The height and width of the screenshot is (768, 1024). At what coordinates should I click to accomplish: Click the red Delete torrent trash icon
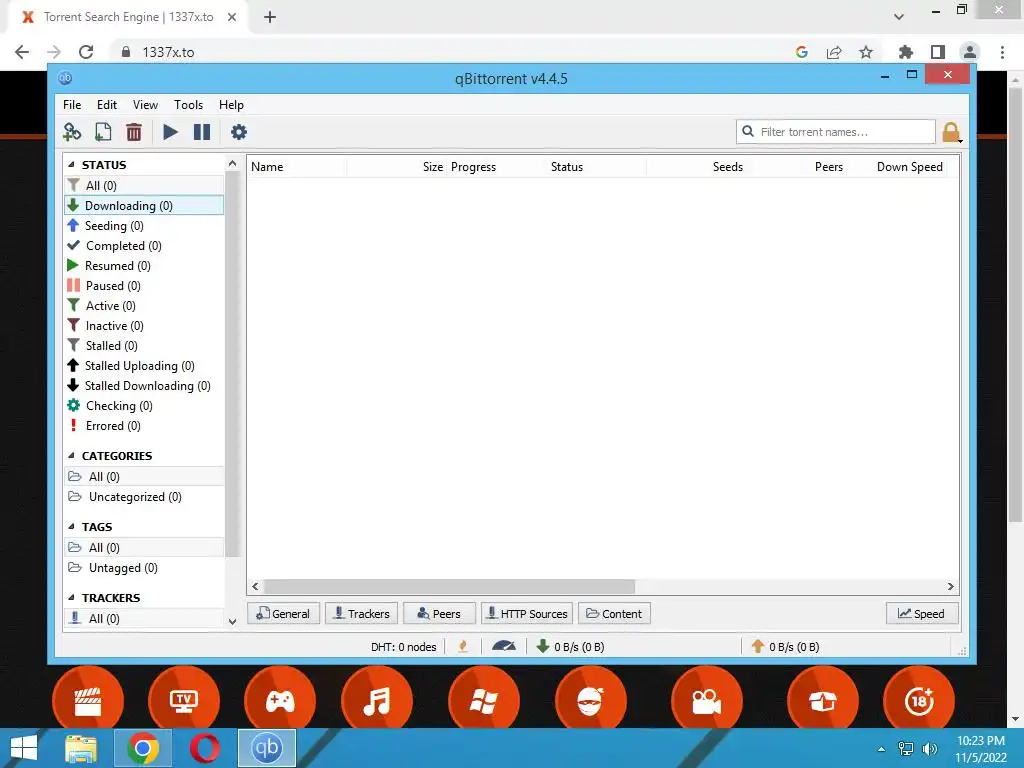pos(134,132)
